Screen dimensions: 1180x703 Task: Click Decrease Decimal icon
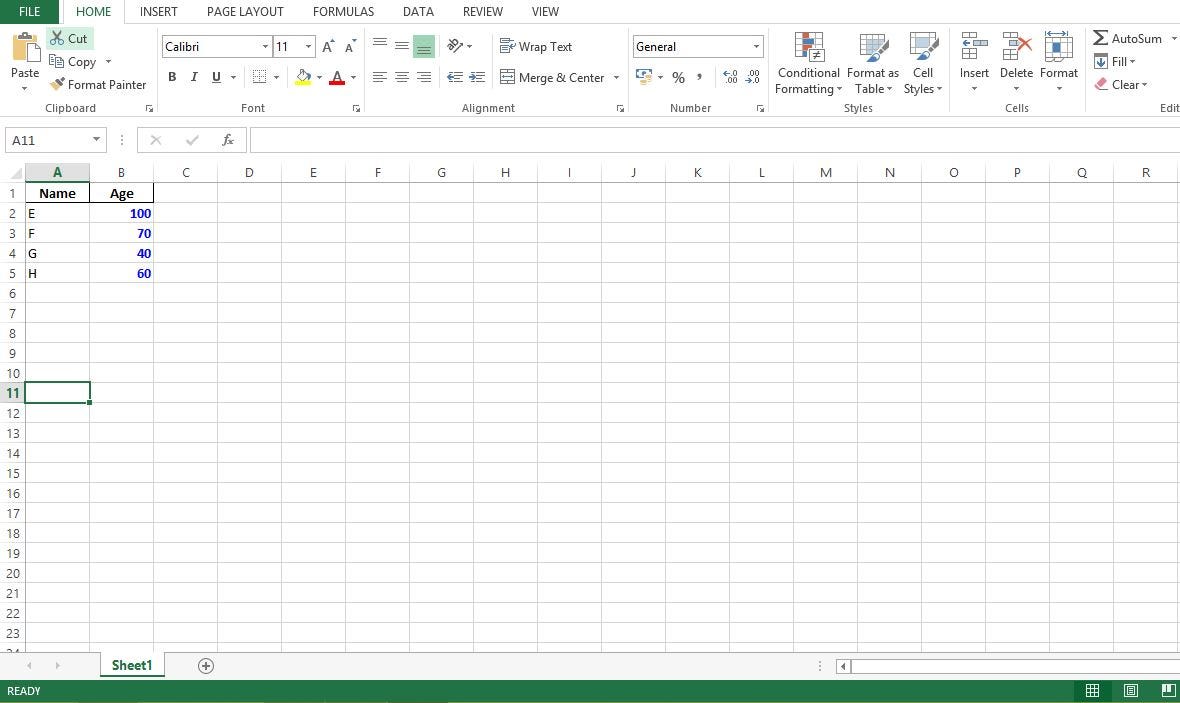tap(752, 77)
